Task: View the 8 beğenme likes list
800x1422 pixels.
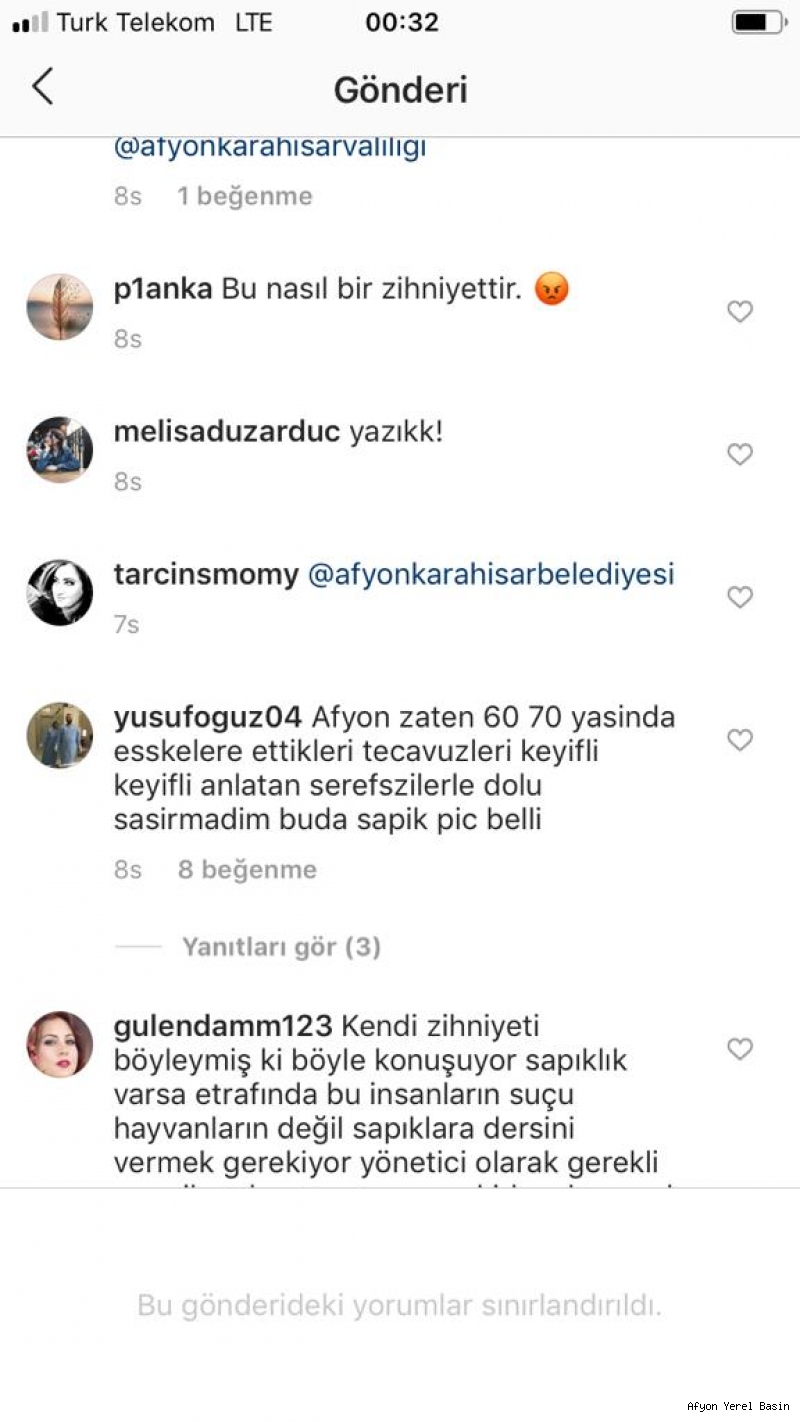Action: tap(247, 870)
